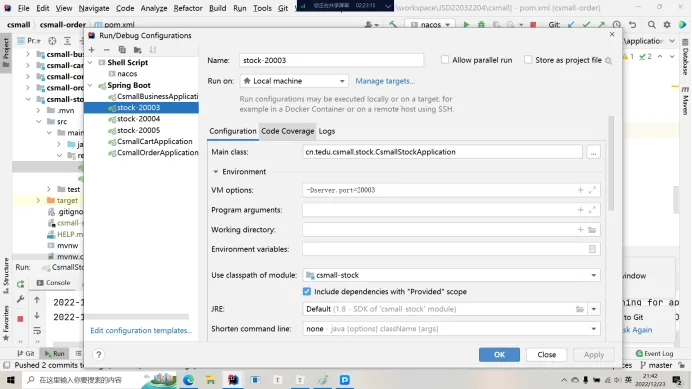Screen dimensions: 692x389
Task: Select the nacos shell script configuration
Action: pos(127,74)
